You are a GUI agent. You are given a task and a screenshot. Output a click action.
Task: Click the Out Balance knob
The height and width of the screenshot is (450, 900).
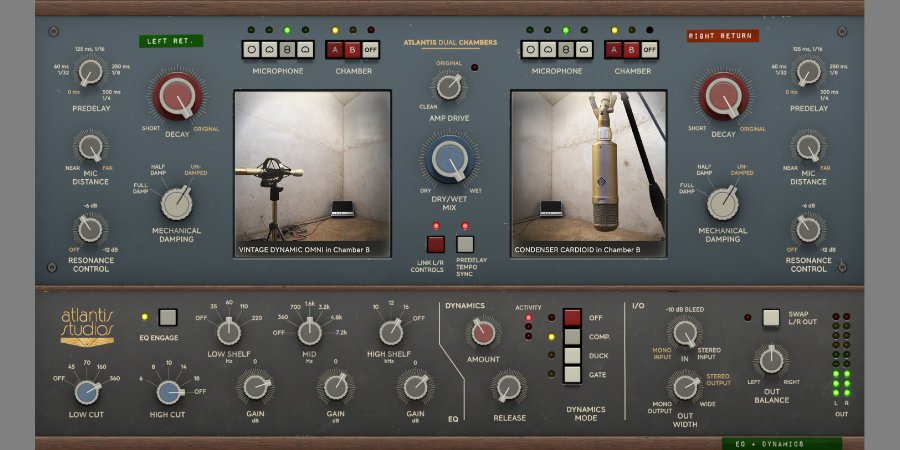(x=771, y=360)
